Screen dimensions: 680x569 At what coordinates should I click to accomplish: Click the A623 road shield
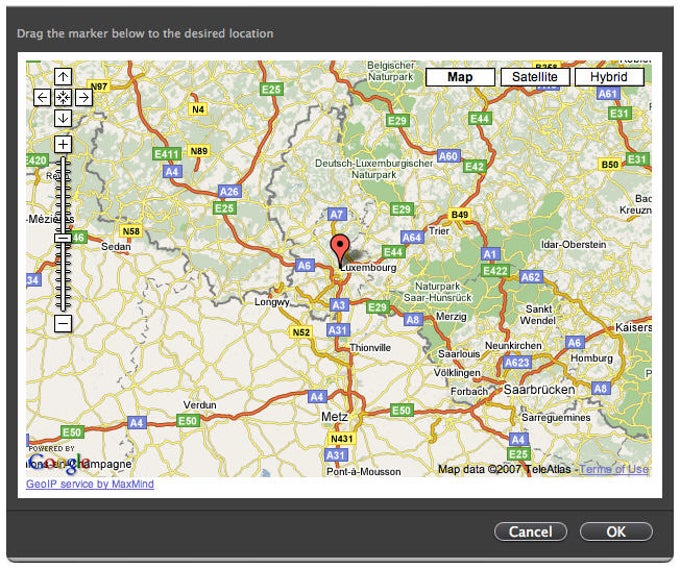(x=517, y=362)
